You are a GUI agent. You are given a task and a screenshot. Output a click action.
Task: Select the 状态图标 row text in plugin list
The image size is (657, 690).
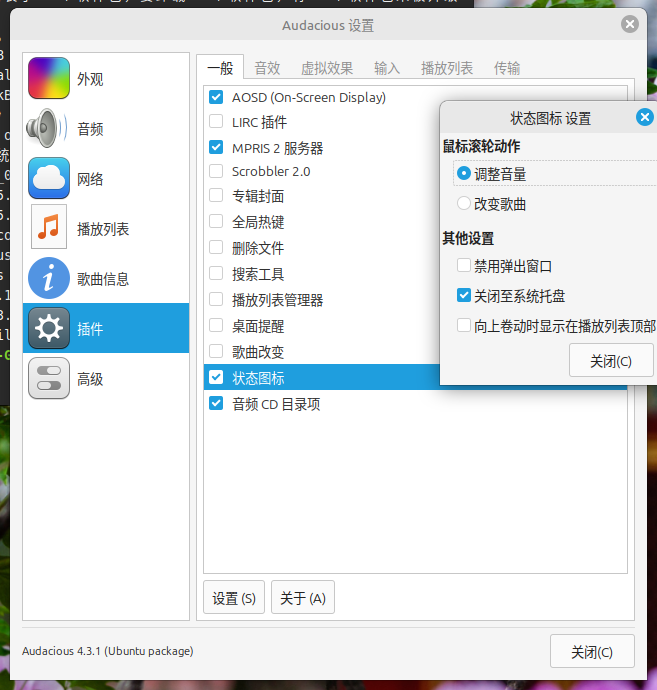(258, 378)
